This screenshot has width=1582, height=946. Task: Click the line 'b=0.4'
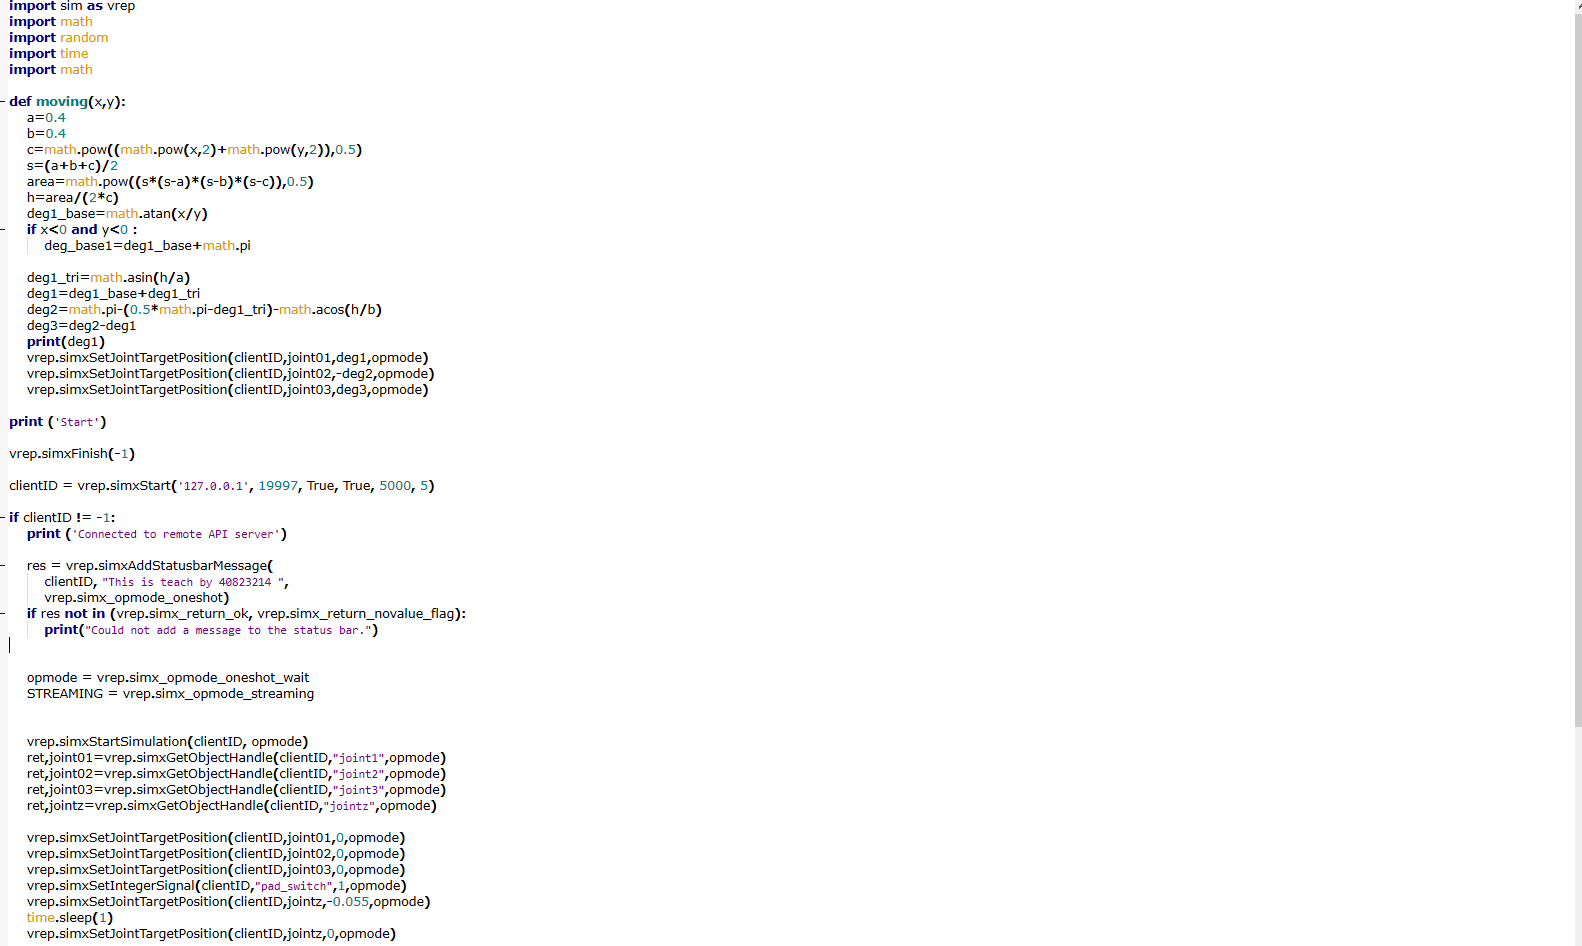[46, 134]
